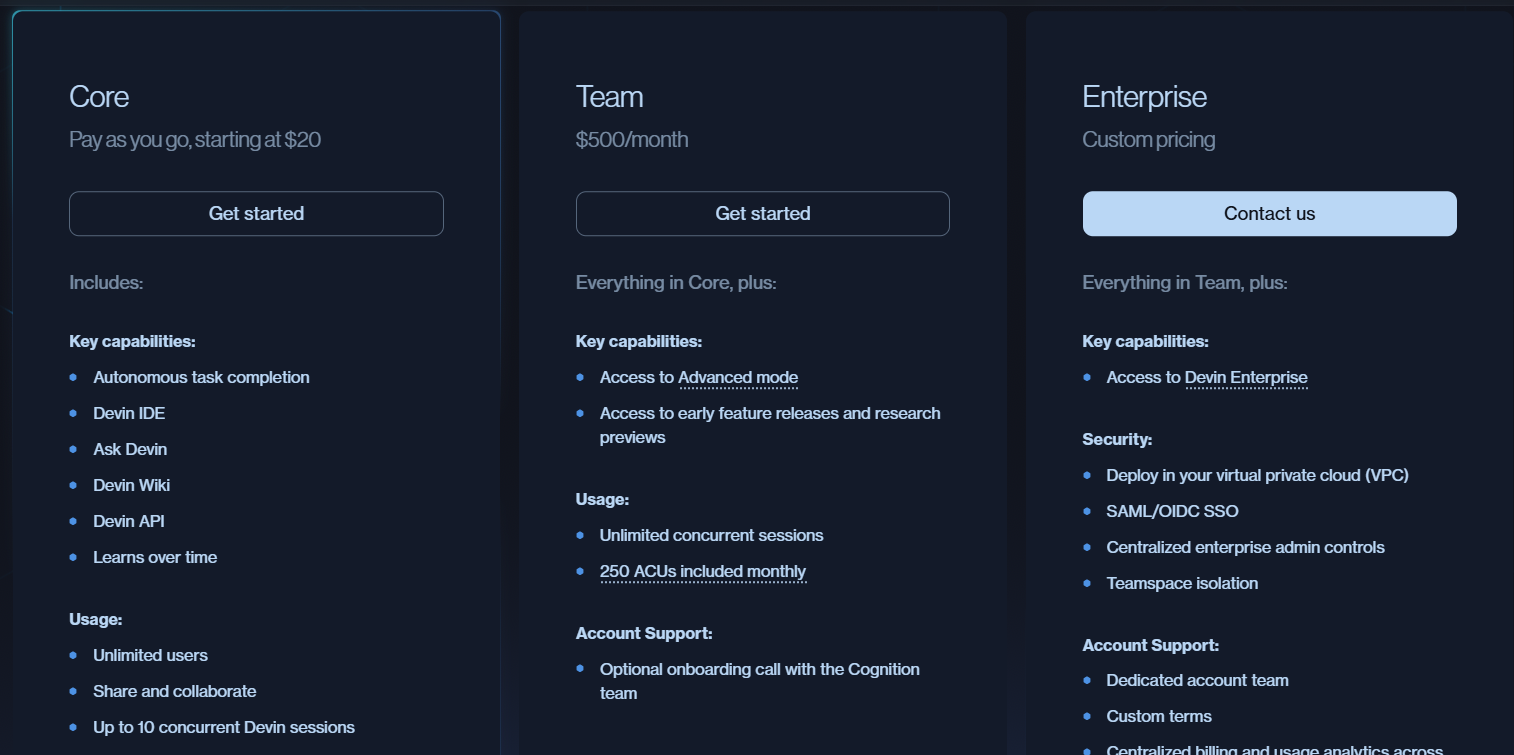Click the $500/month price text
The width and height of the screenshot is (1514, 755).
(x=632, y=140)
